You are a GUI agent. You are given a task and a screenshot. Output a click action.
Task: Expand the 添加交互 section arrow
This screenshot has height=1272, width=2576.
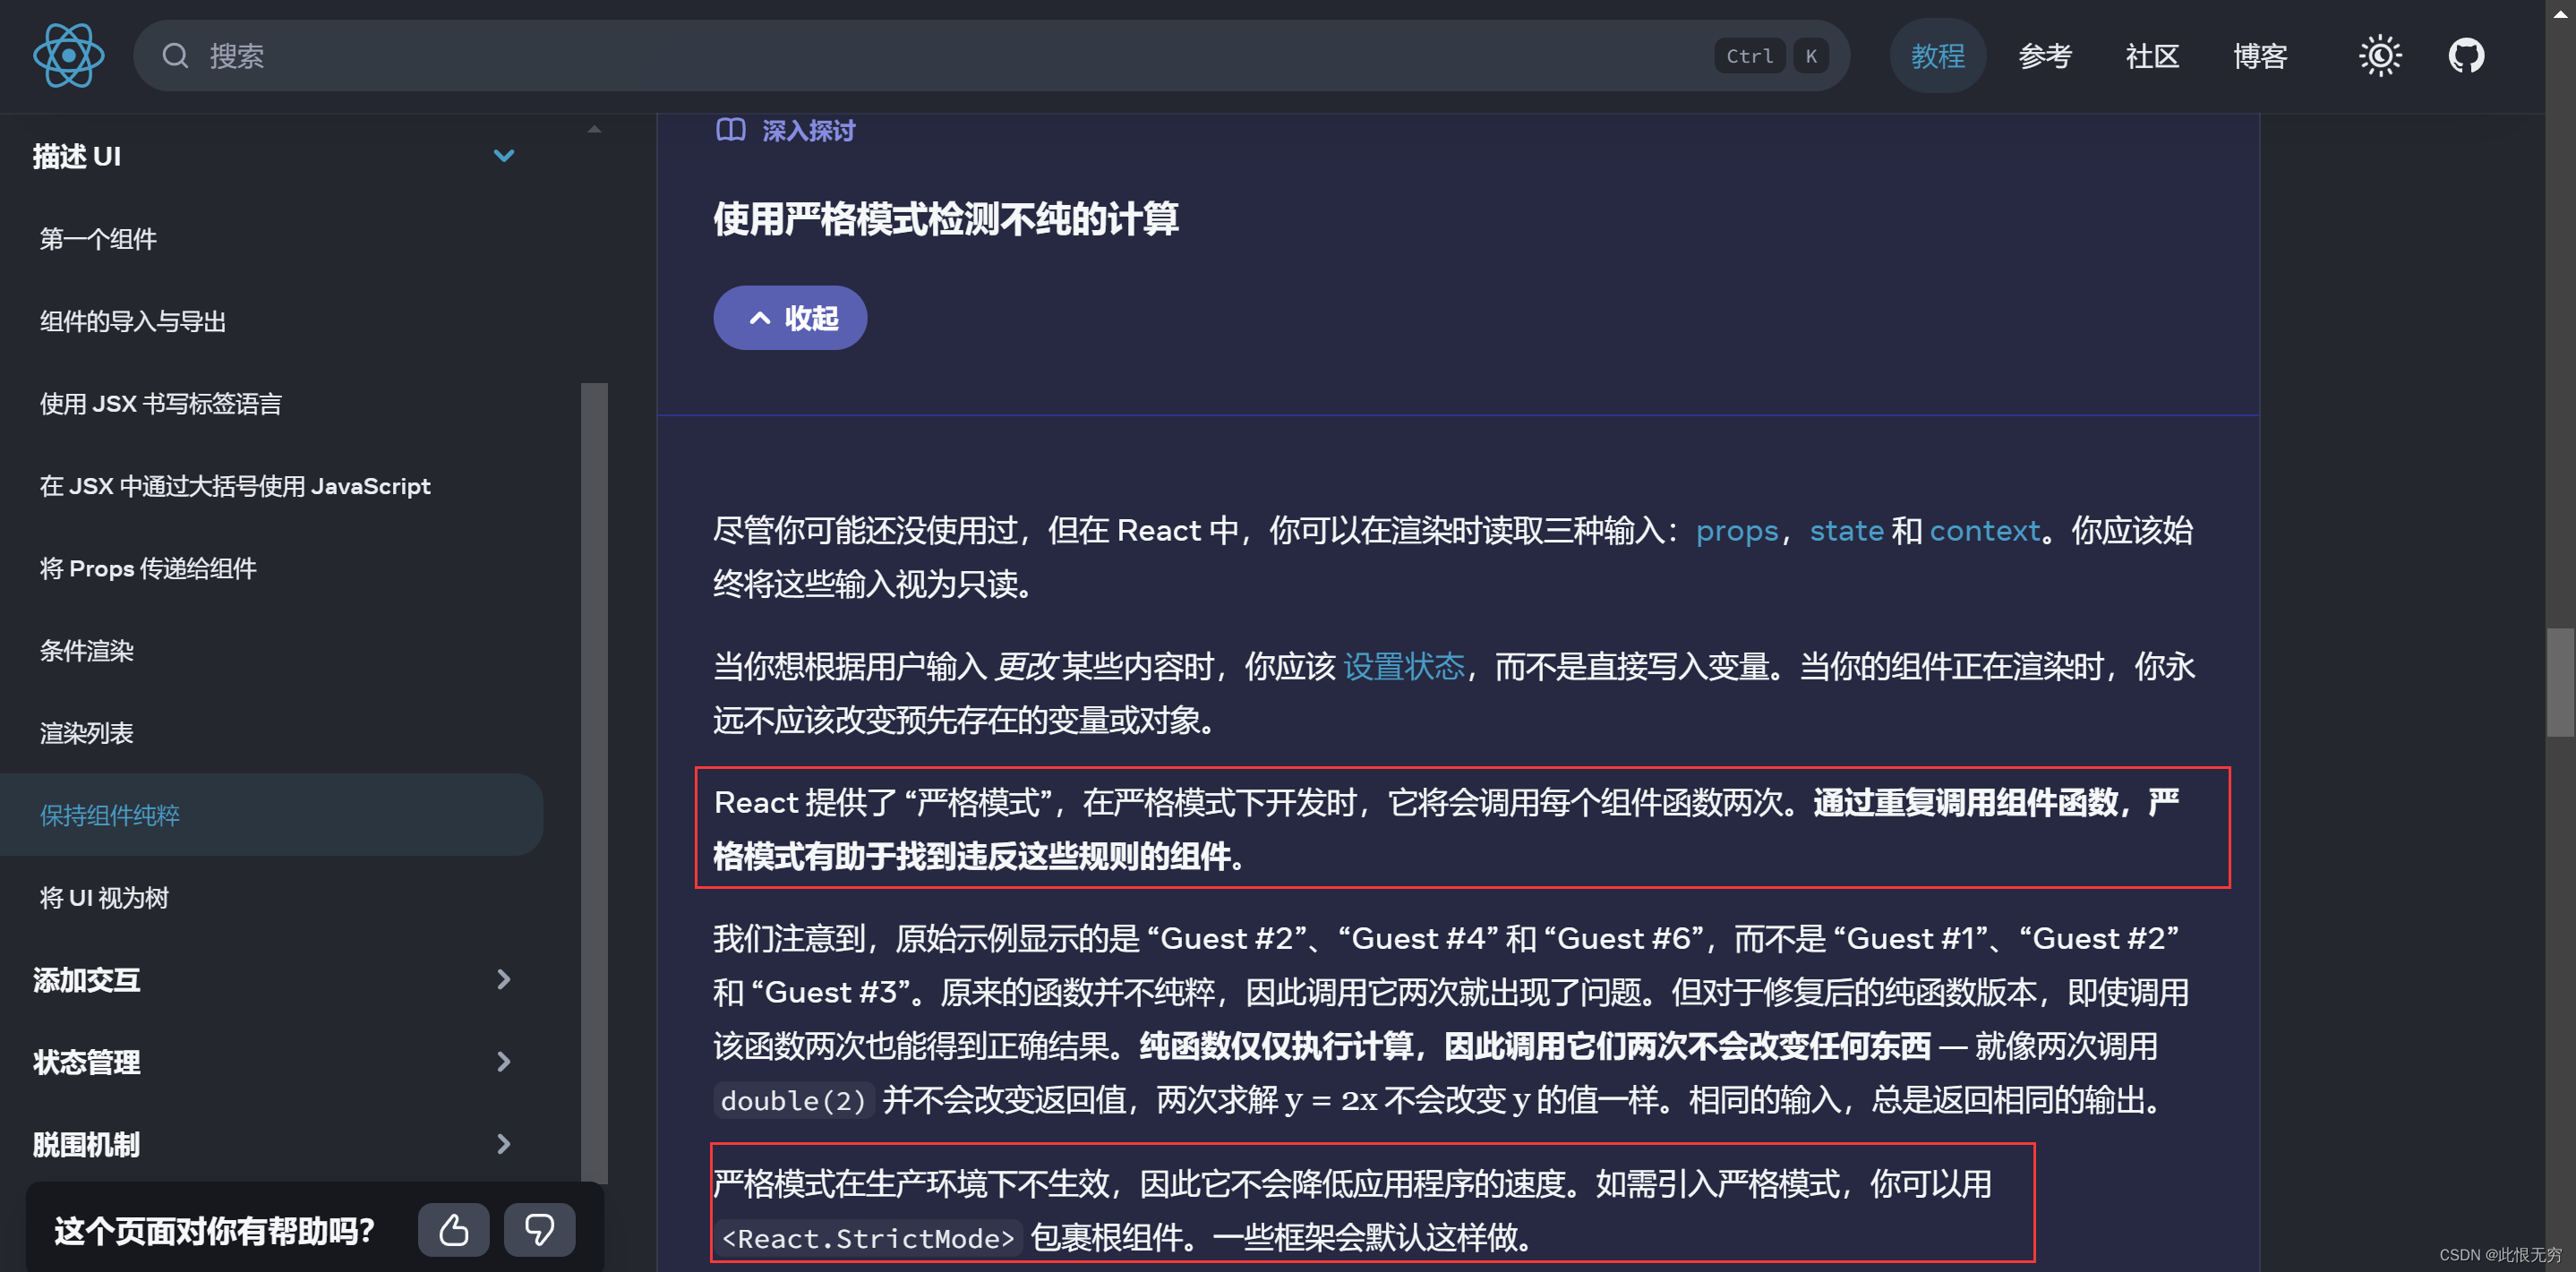[x=504, y=979]
